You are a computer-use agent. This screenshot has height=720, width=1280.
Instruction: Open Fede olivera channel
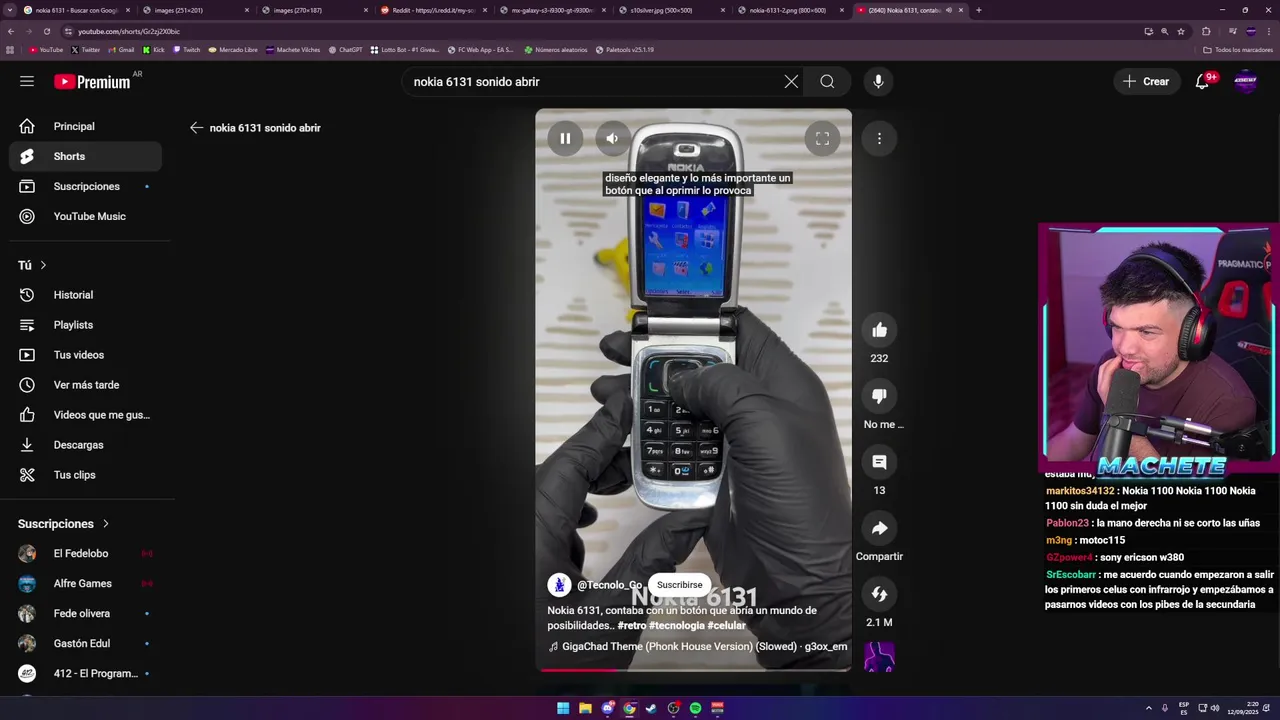(86, 613)
